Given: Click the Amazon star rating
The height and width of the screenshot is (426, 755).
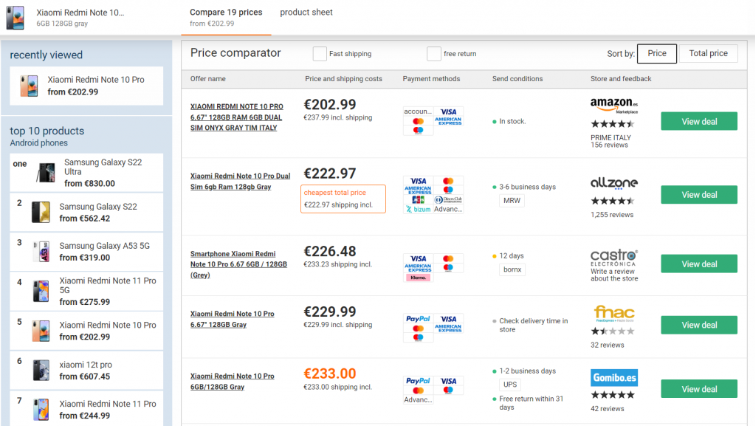Looking at the screenshot, I should click(x=612, y=124).
